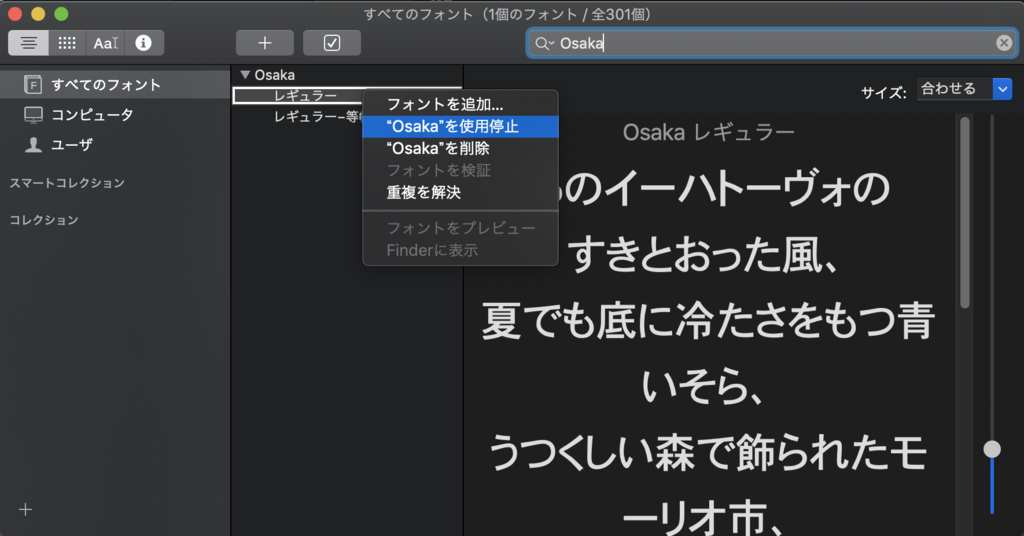The width and height of the screenshot is (1024, 536).
Task: Click the green fullscreen window button
Action: coord(61,14)
